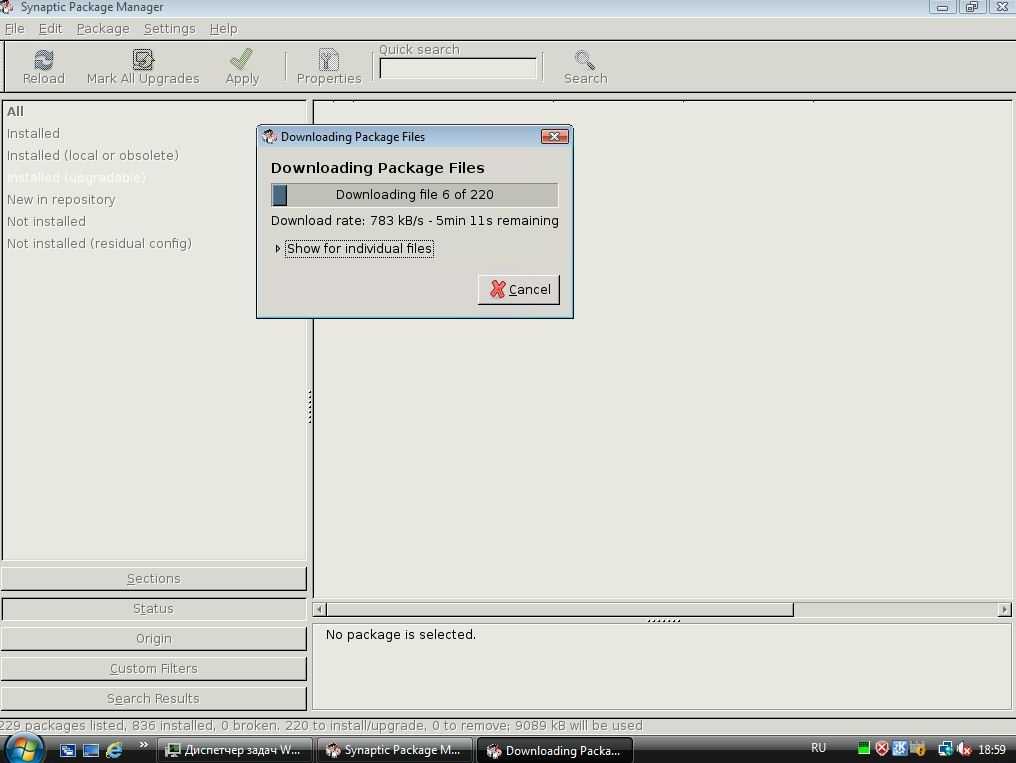
Task: Click Mark All Upgrades icon
Action: point(143,61)
